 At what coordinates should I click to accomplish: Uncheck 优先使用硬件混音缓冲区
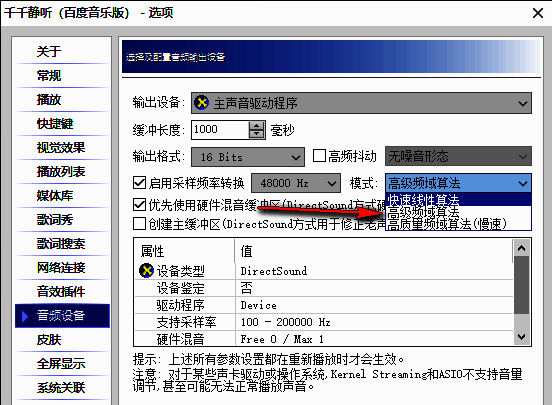[x=139, y=205]
